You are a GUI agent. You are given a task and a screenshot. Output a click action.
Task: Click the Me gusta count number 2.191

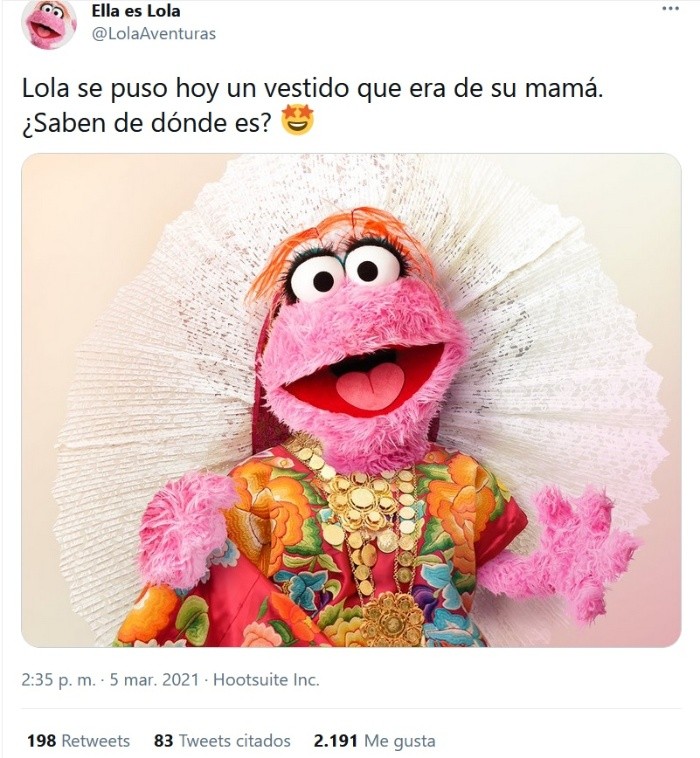tap(336, 741)
